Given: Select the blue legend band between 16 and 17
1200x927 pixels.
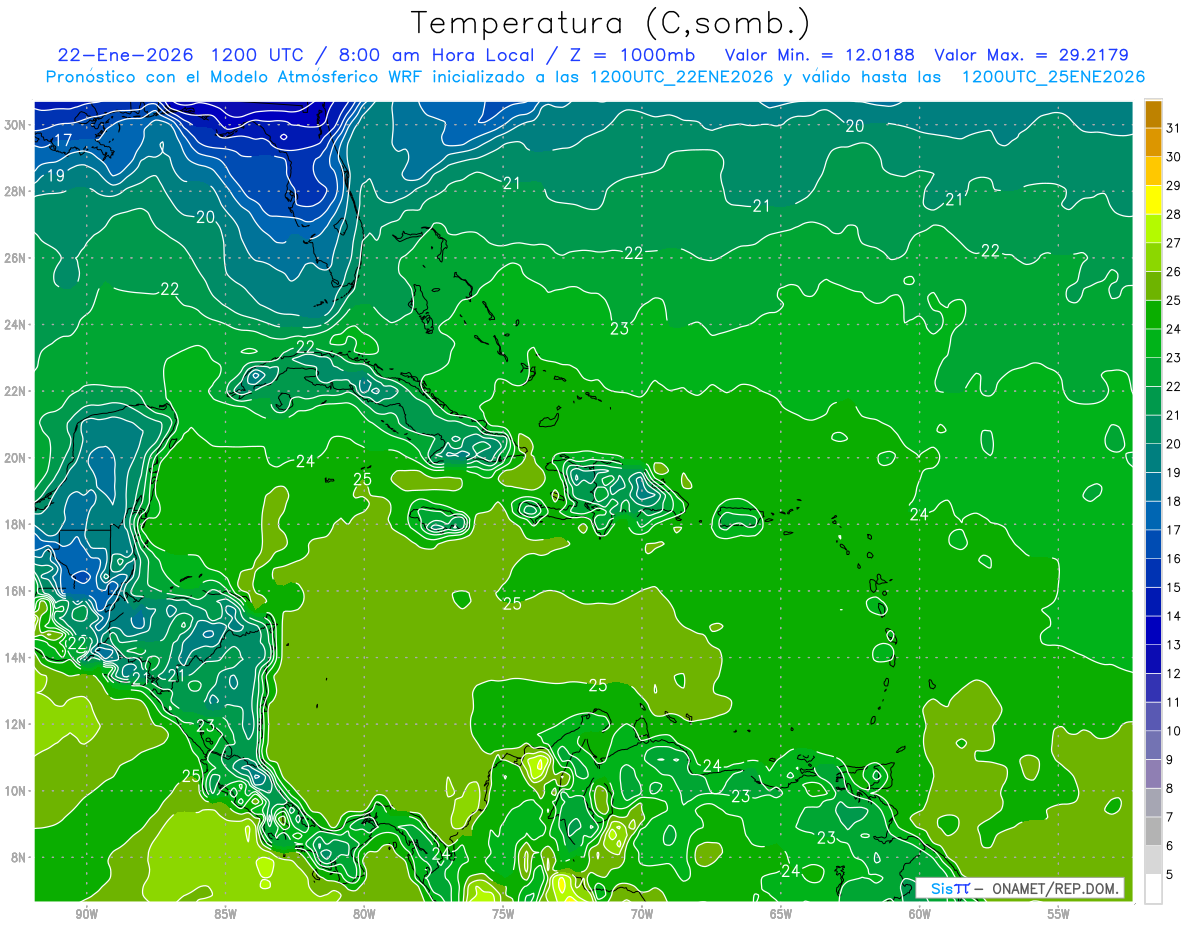Looking at the screenshot, I should [x=1153, y=545].
